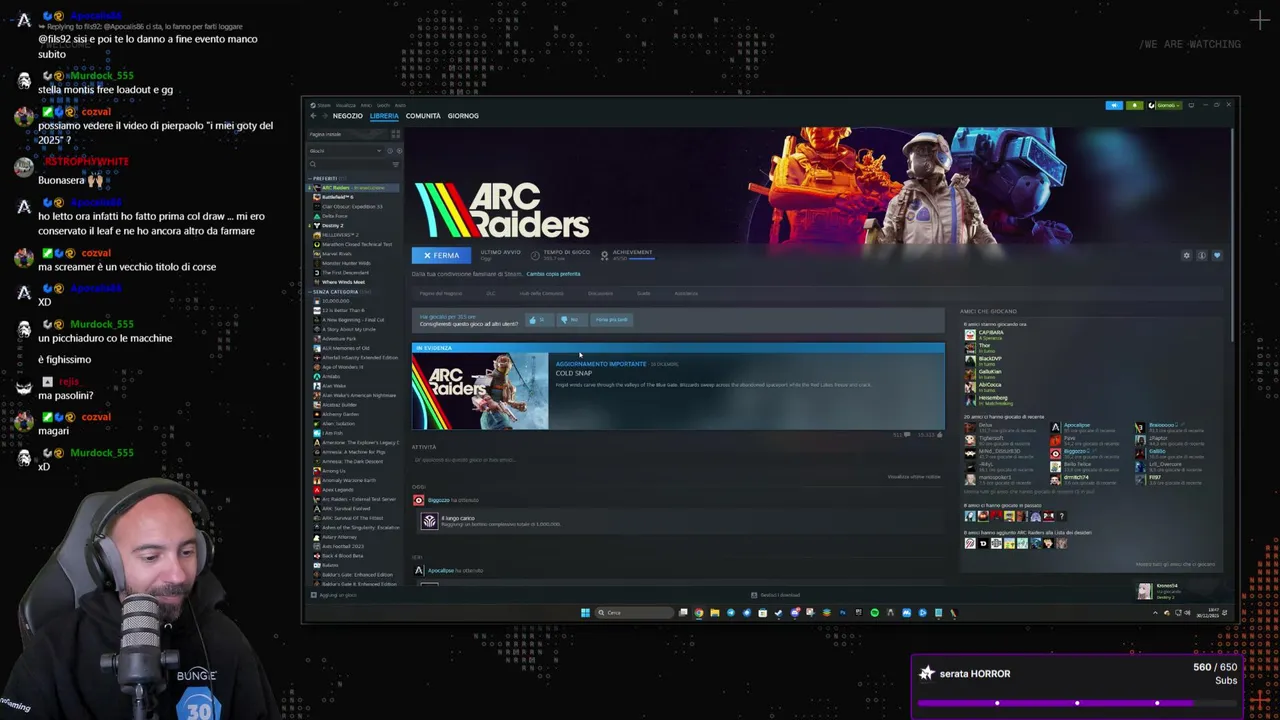Open the Discussioni link
Image resolution: width=1280 pixels, height=720 pixels.
click(x=601, y=293)
